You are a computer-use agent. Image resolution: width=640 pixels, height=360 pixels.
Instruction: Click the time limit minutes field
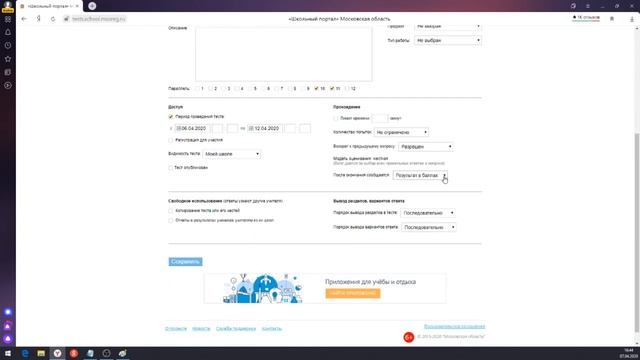click(380, 118)
